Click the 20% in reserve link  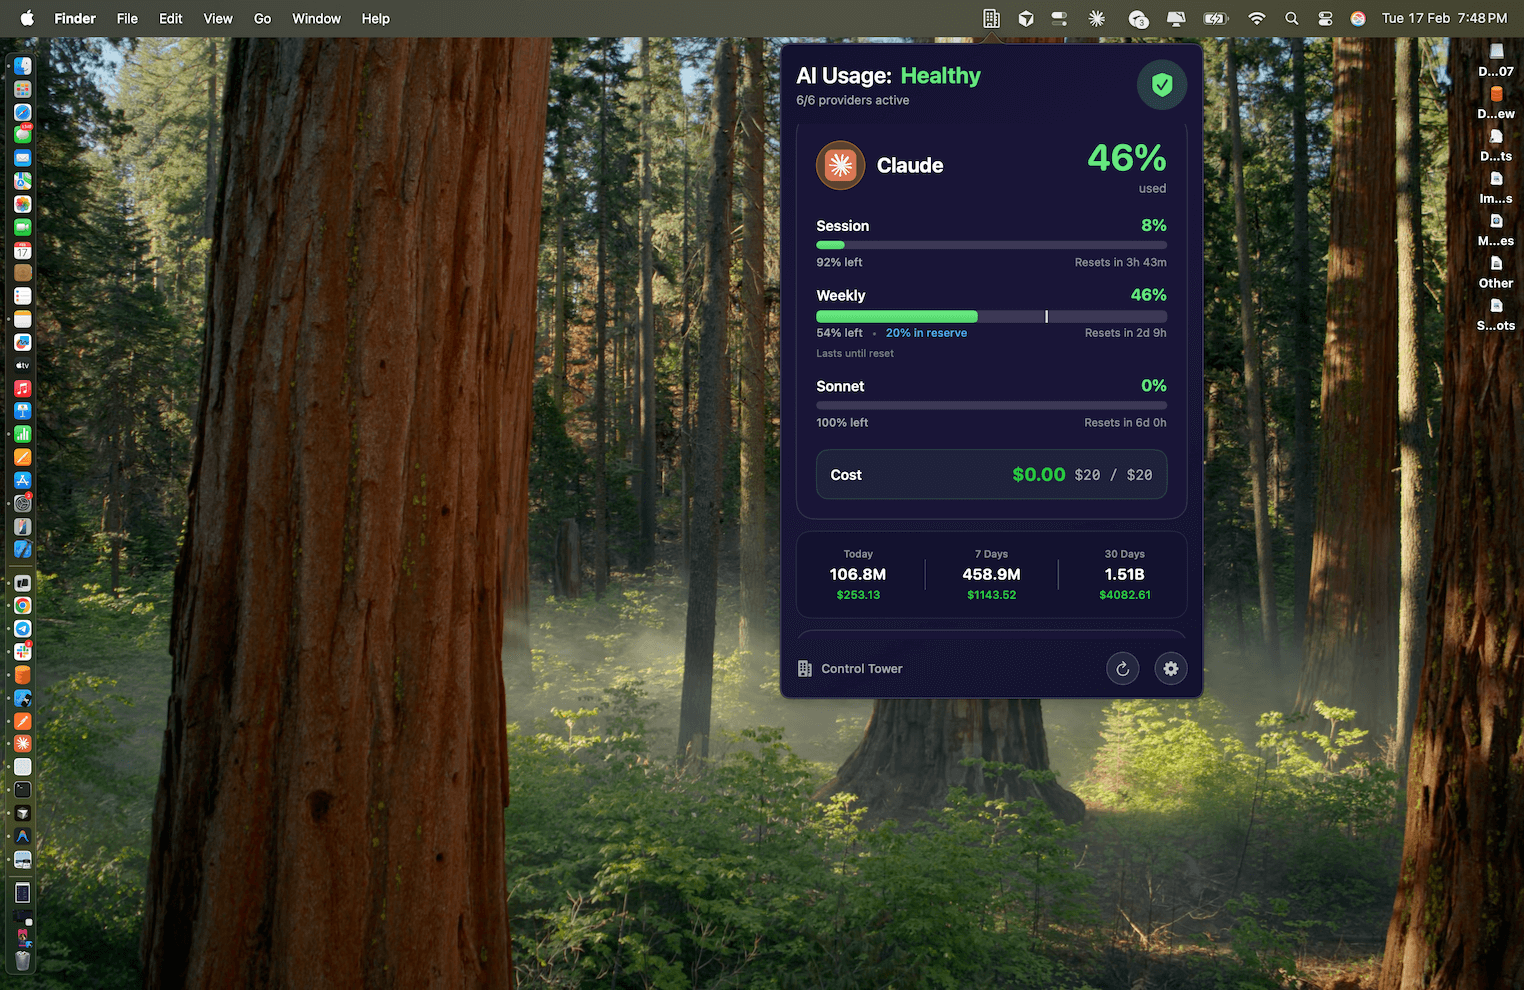(926, 332)
